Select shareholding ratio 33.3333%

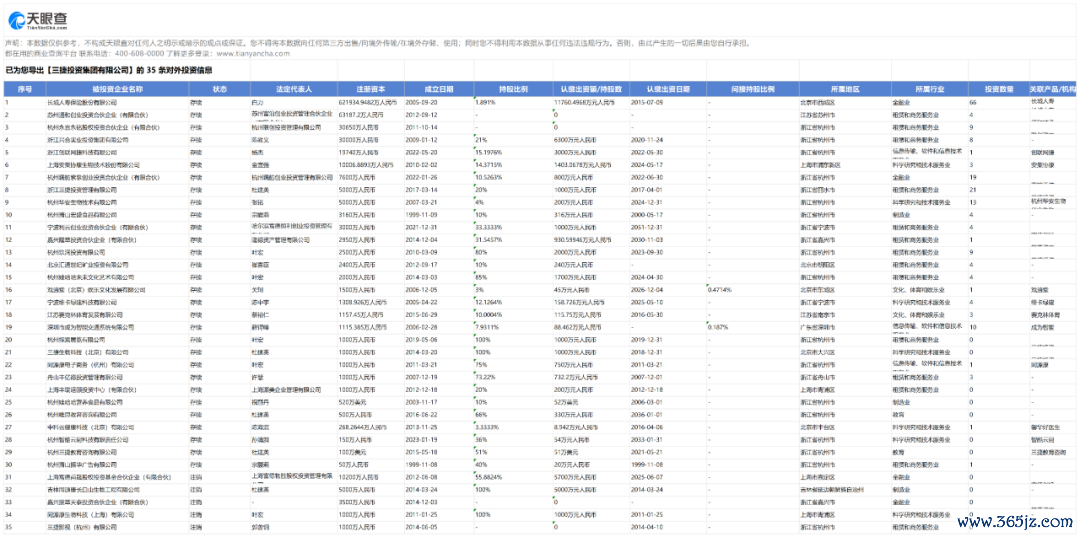(488, 227)
